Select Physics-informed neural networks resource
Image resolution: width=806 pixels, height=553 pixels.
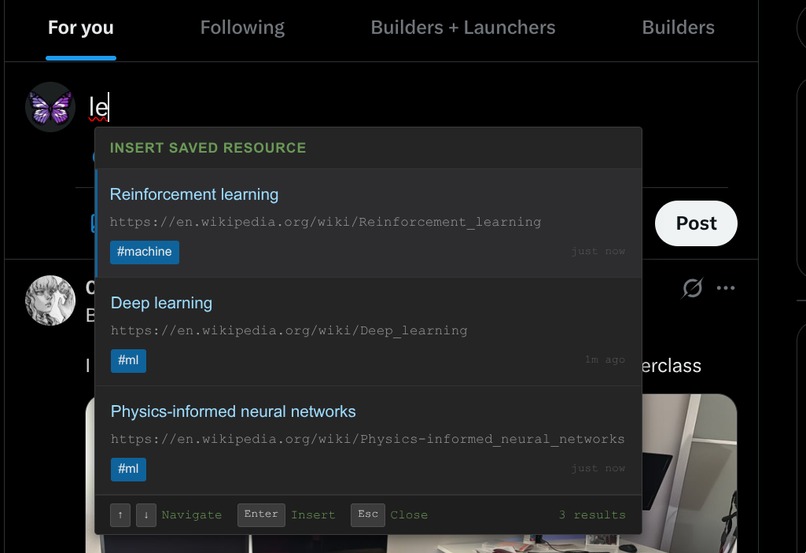point(368,440)
